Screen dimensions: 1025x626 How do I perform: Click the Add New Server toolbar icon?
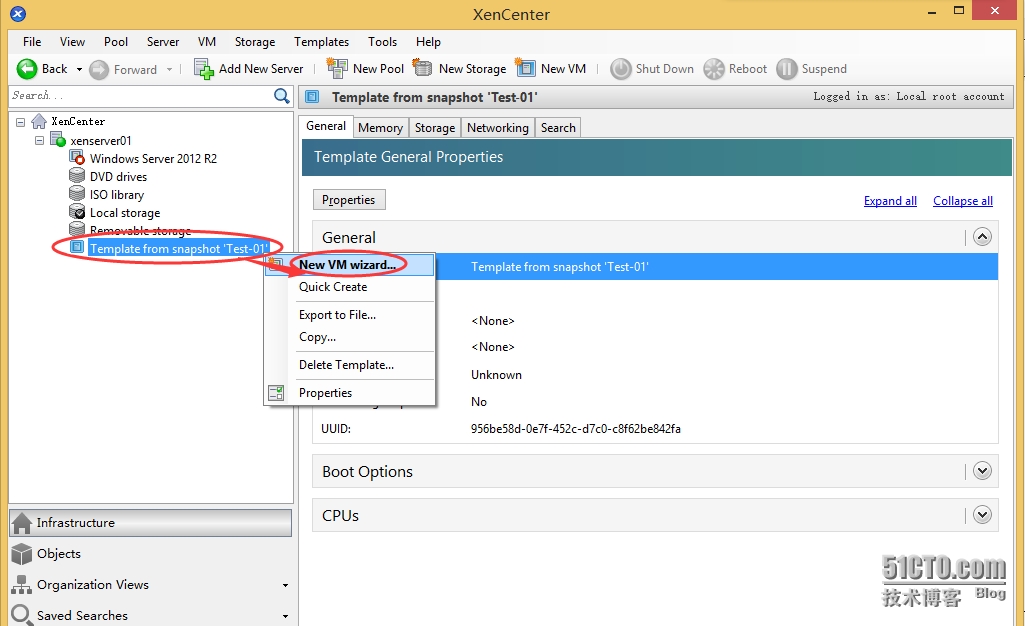[x=203, y=69]
